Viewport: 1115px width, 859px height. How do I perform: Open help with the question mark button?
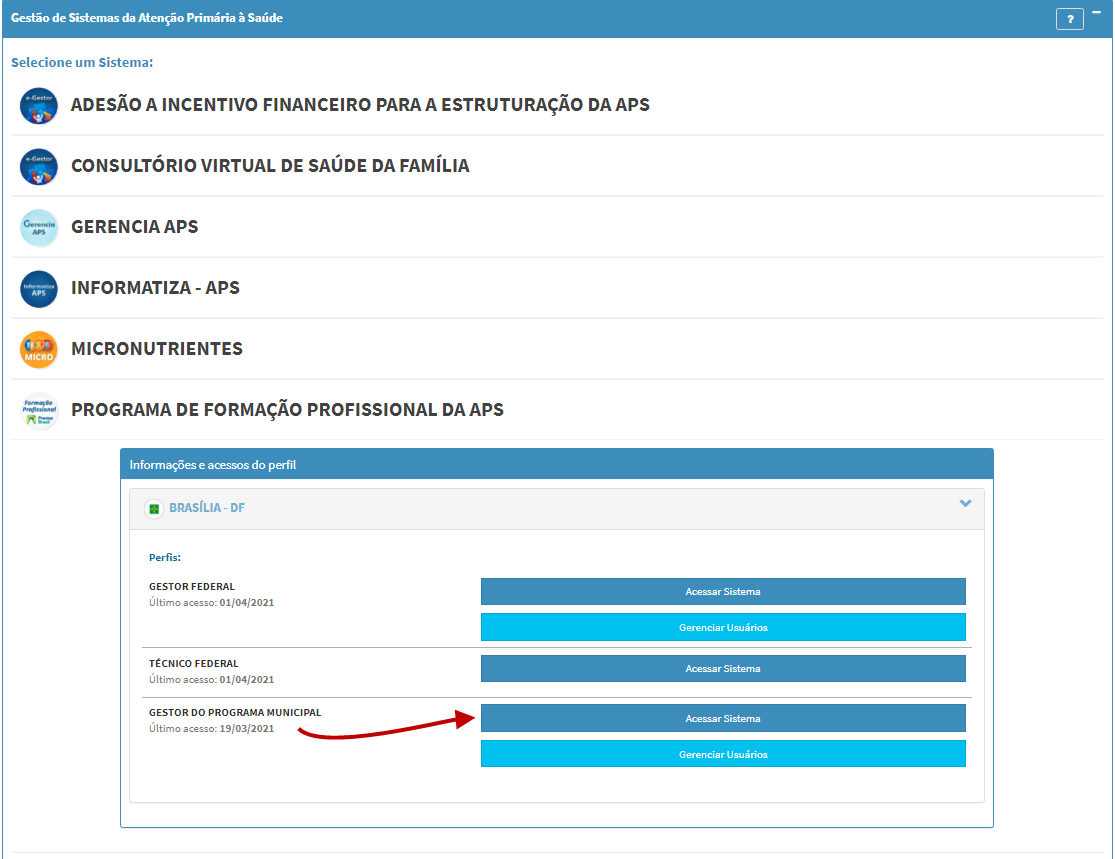tap(1069, 19)
